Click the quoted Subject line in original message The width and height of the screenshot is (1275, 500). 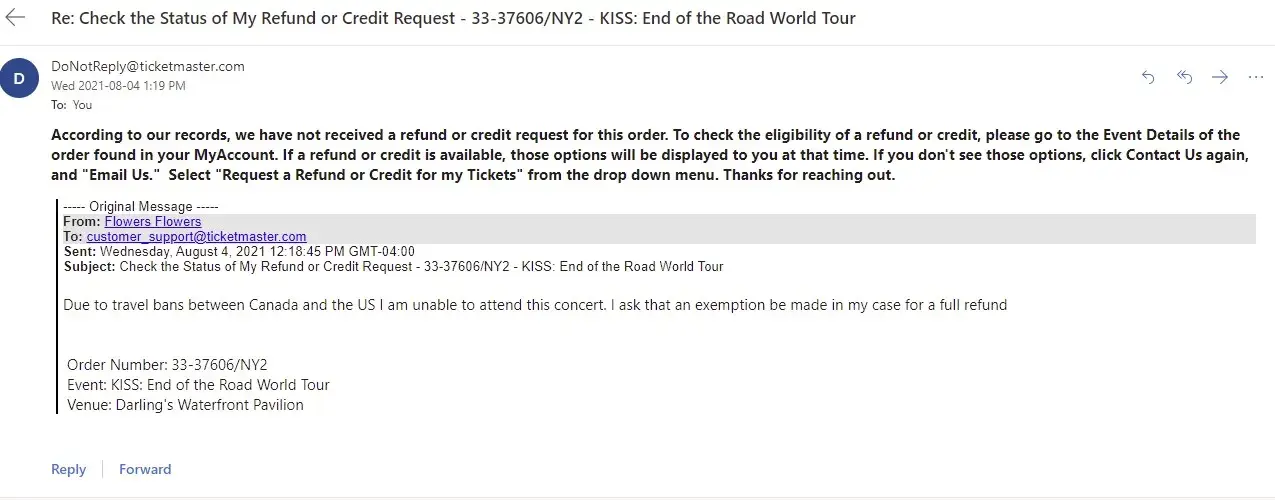tap(393, 267)
